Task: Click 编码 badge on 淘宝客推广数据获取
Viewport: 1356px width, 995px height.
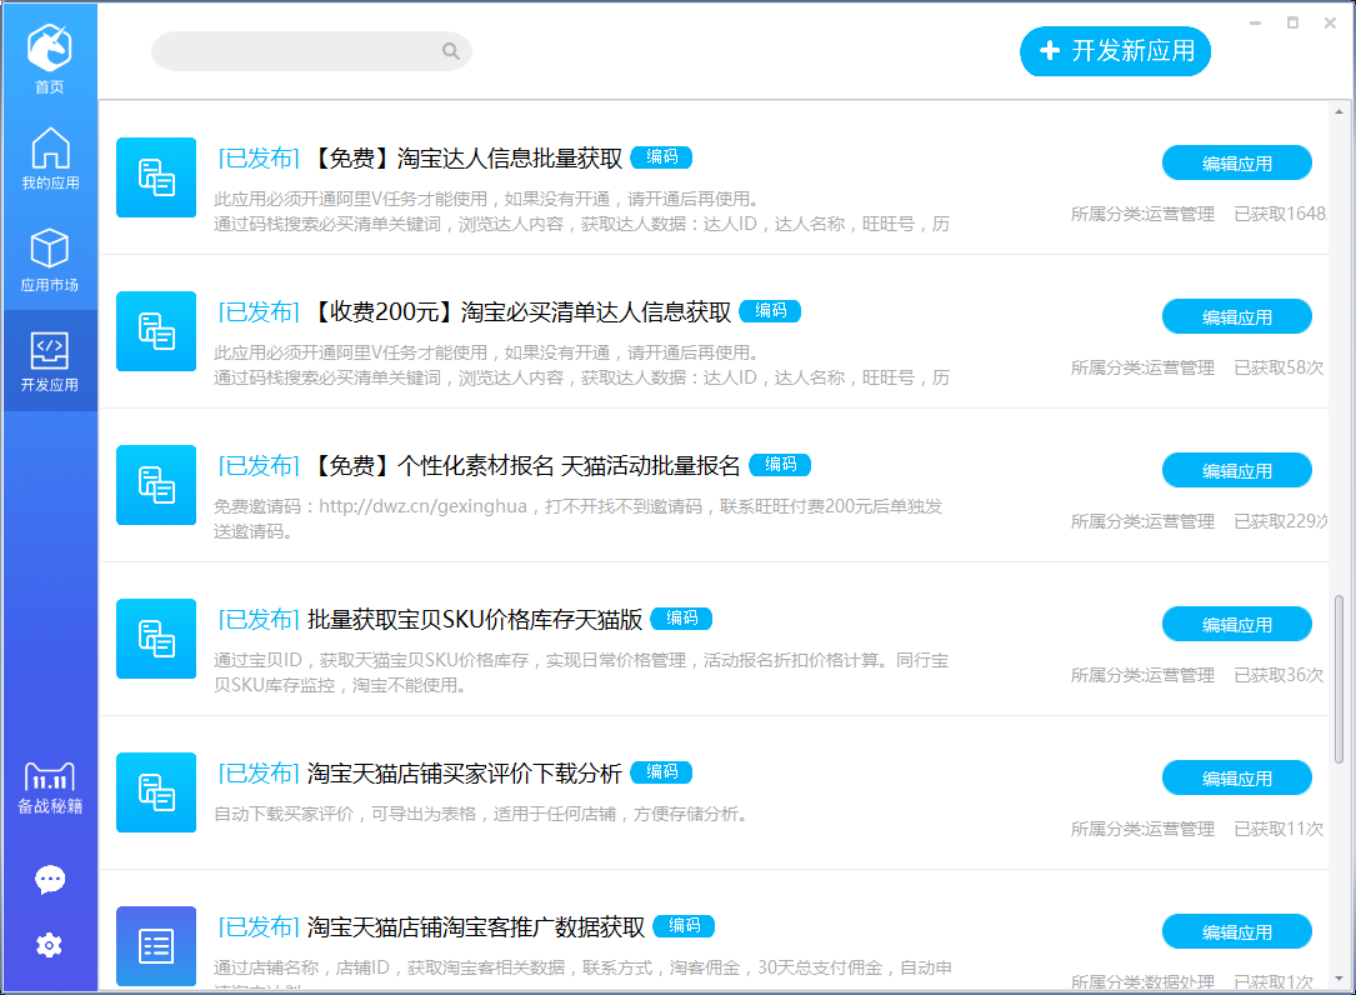Action: tap(684, 926)
